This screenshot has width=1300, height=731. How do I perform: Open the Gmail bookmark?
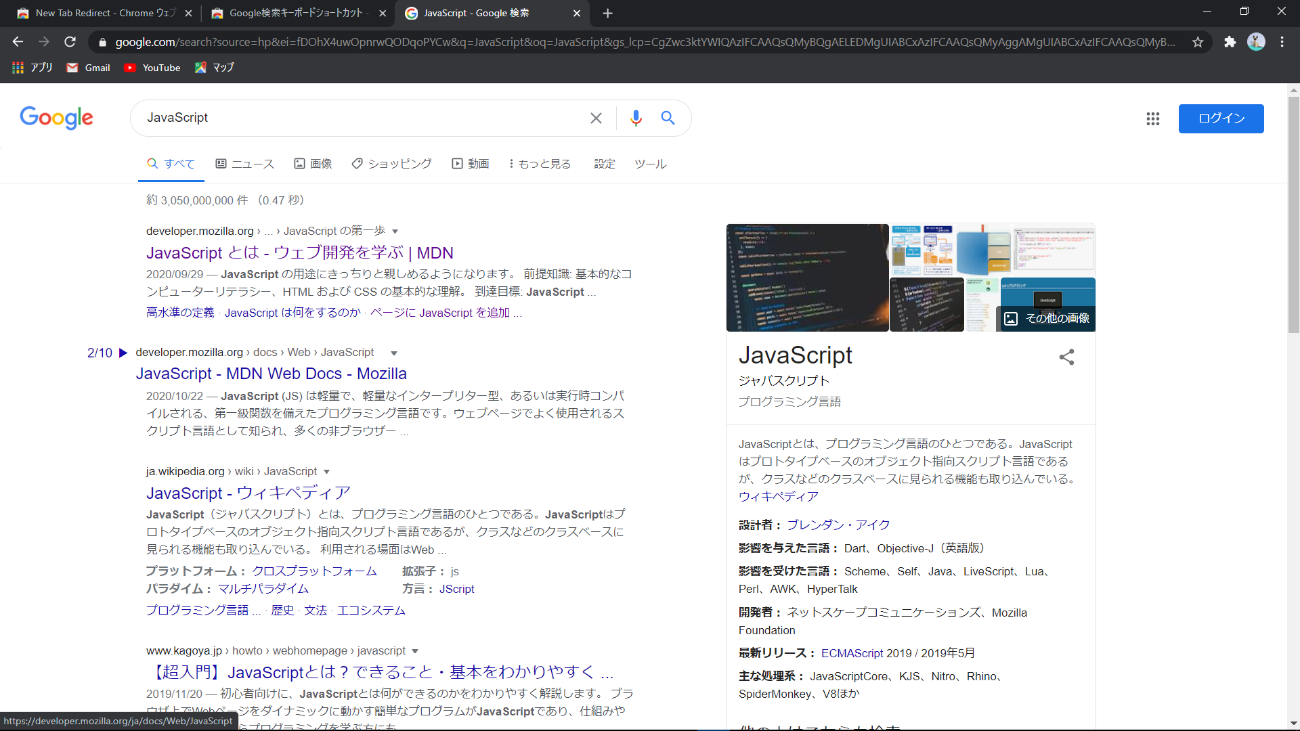click(x=89, y=67)
